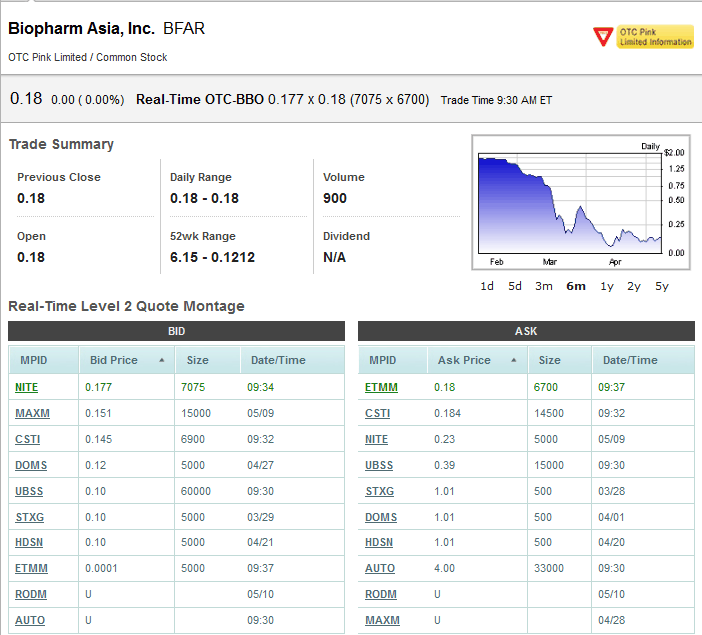The width and height of the screenshot is (702, 635).
Task: Open UBSS link in bid table
Action: (30, 490)
